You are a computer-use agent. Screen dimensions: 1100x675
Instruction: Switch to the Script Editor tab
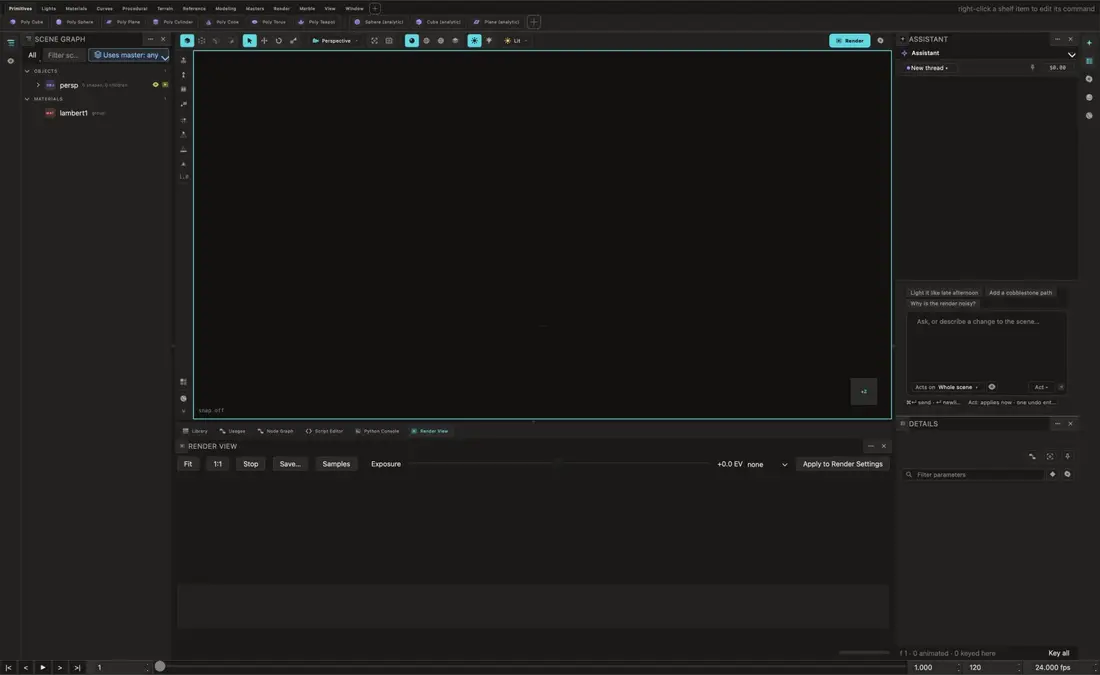324,431
